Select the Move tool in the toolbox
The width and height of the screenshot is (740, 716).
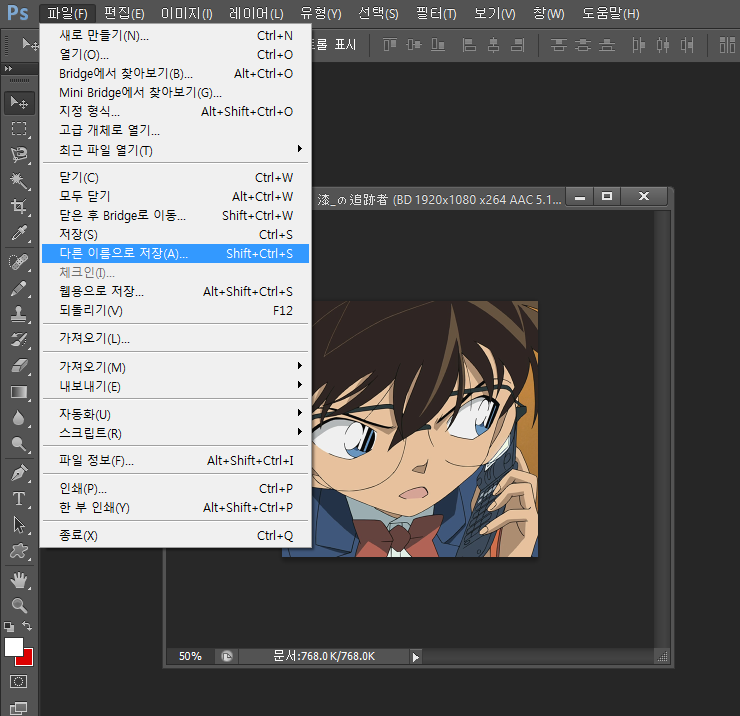point(19,102)
